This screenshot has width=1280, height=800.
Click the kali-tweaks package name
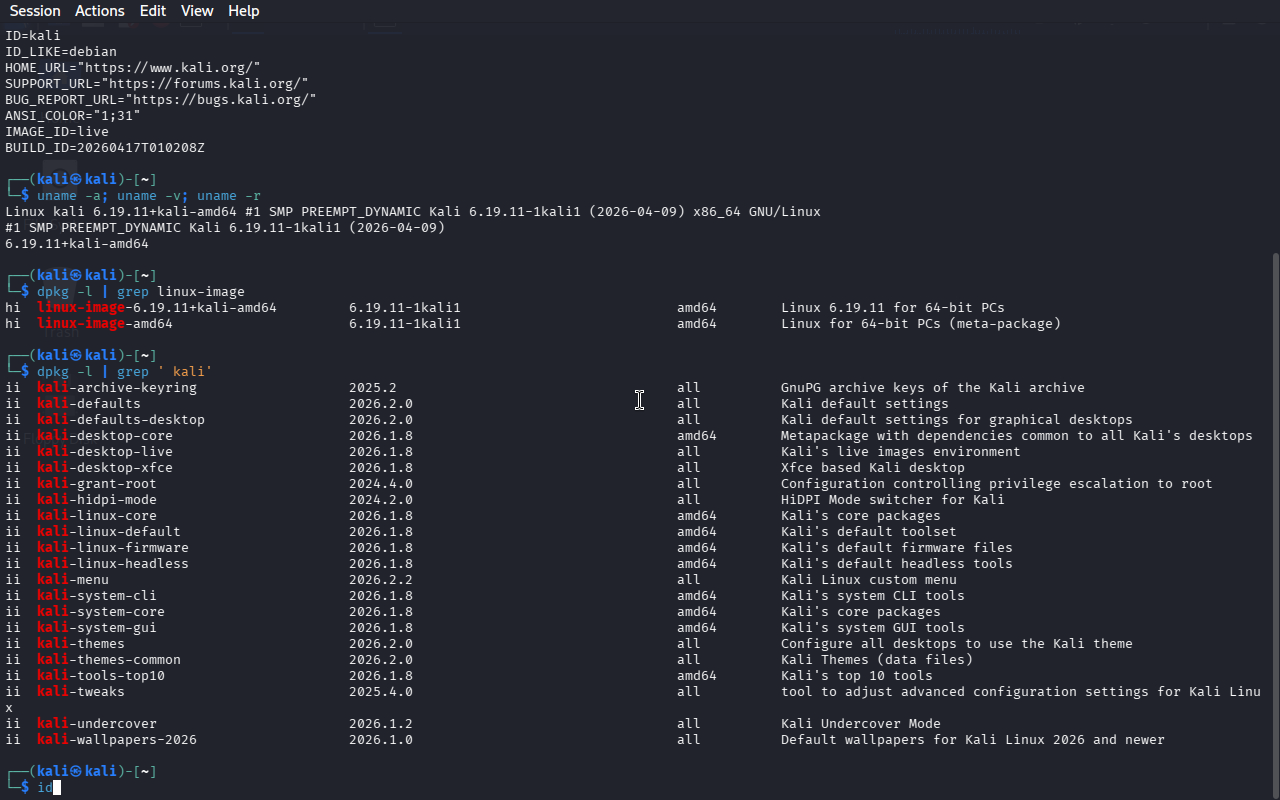pyautogui.click(x=81, y=692)
